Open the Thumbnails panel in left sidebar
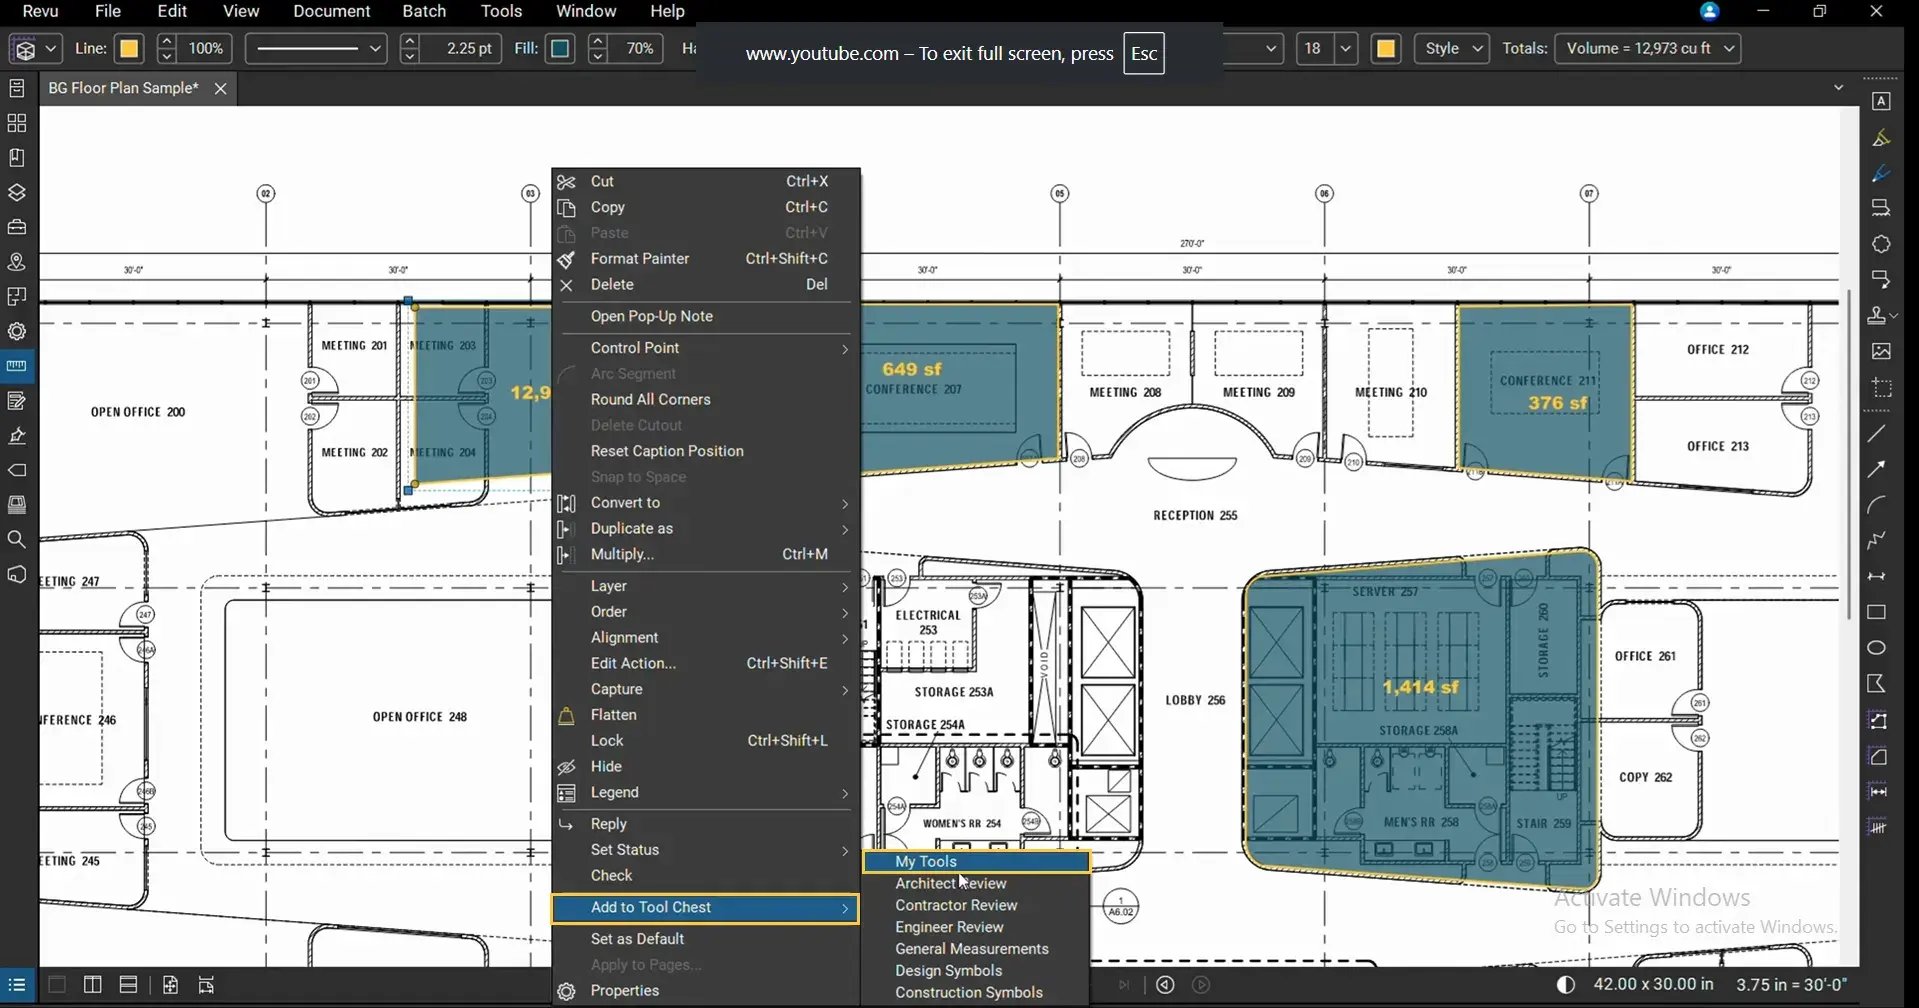The width and height of the screenshot is (1919, 1008). point(17,123)
